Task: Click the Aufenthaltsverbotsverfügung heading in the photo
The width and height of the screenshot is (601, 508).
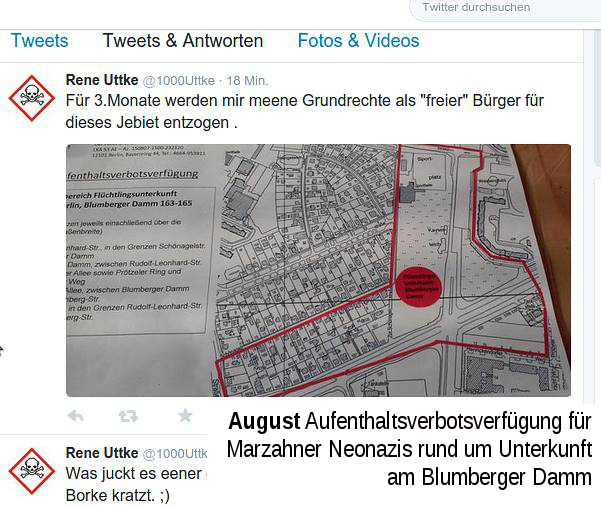Action: 133,174
